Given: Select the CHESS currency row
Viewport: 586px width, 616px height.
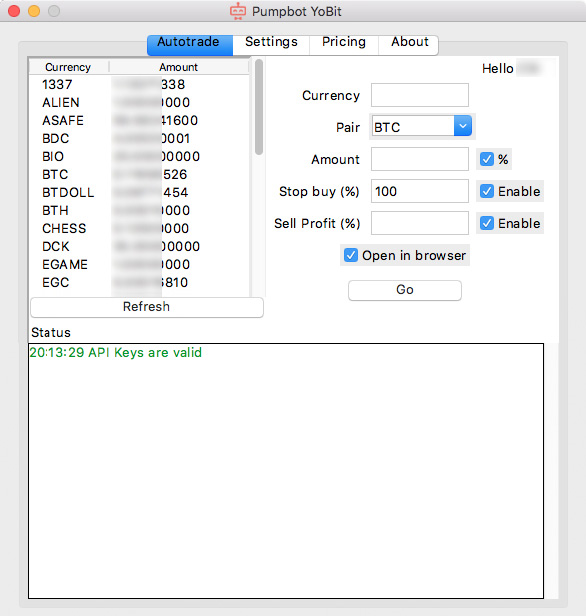Looking at the screenshot, I should tap(139, 229).
